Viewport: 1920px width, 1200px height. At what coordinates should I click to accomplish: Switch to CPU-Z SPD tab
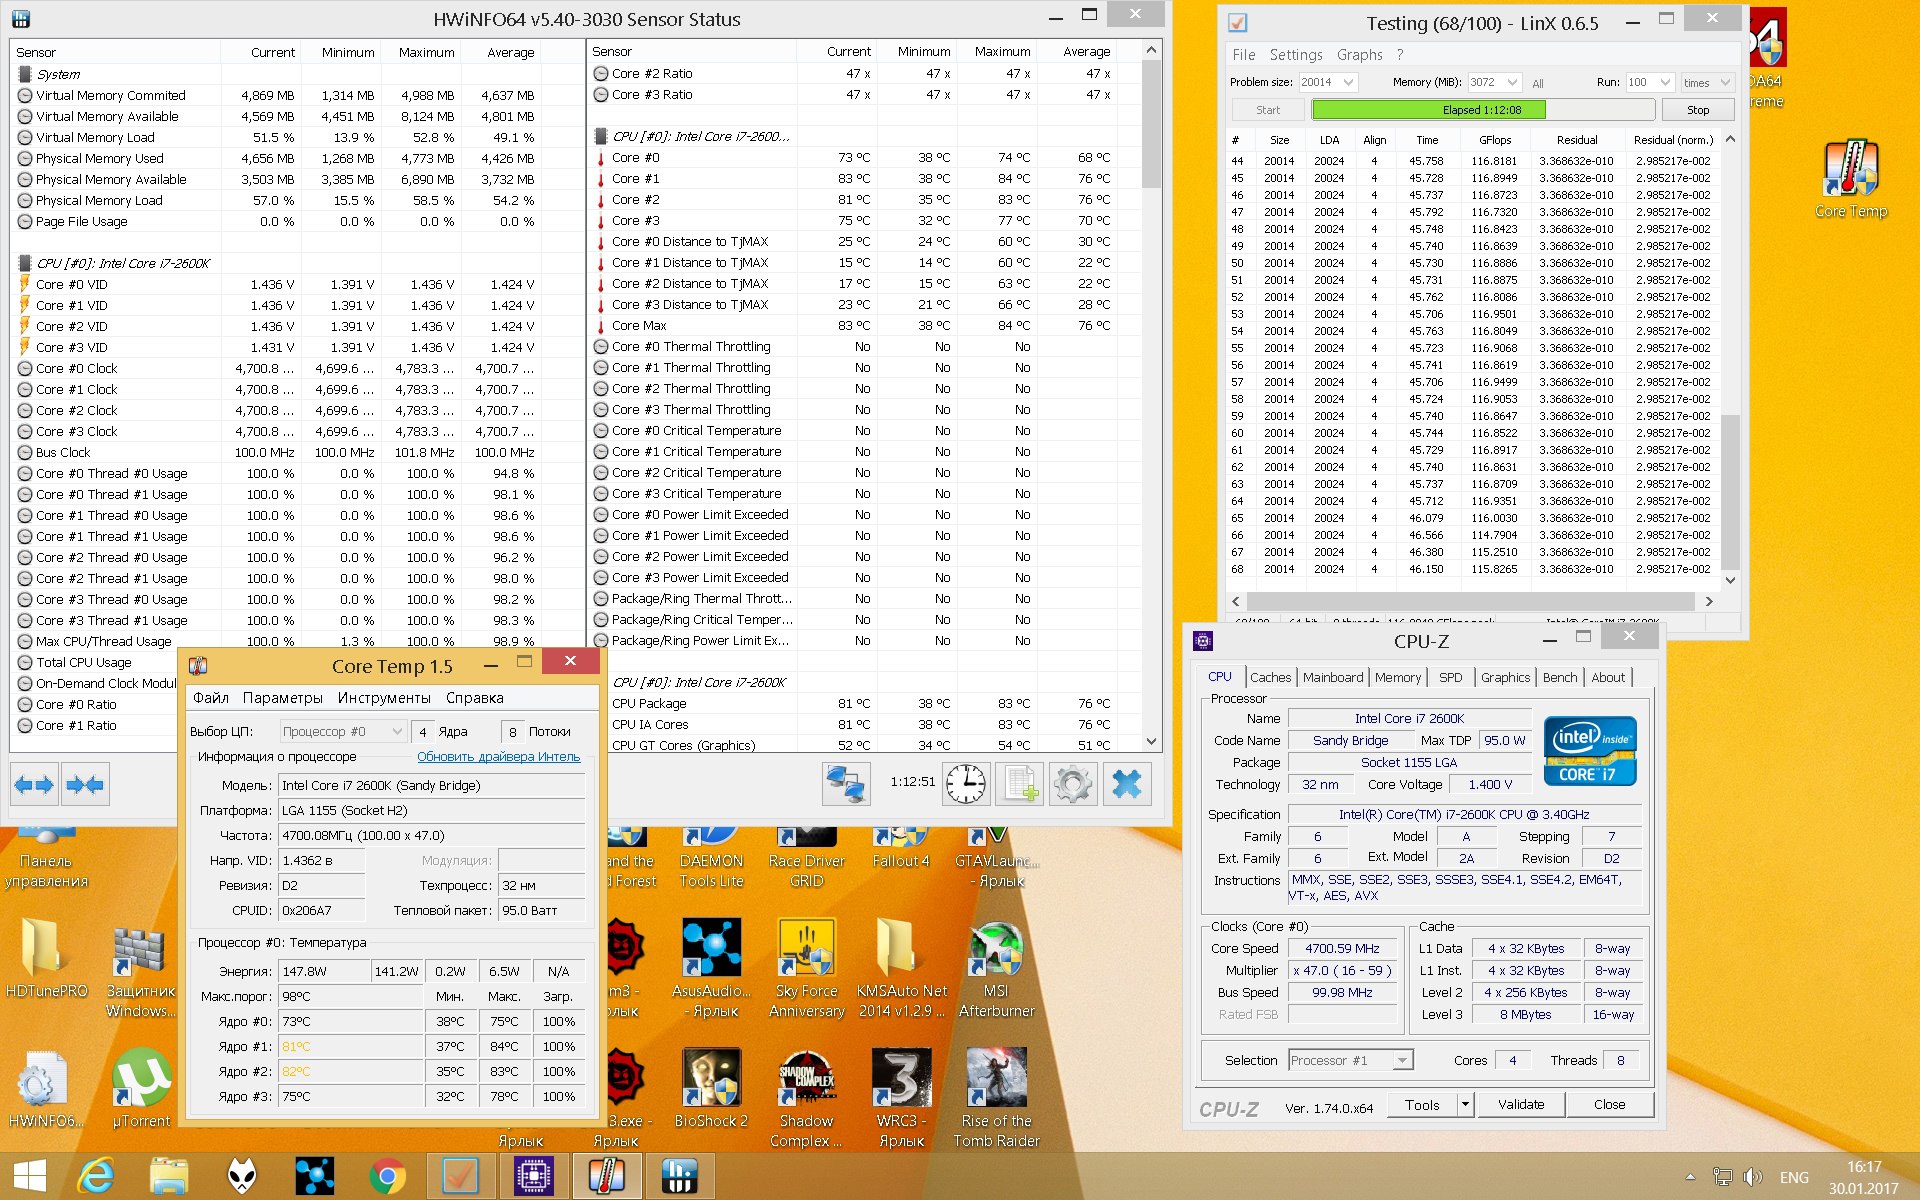(1450, 677)
